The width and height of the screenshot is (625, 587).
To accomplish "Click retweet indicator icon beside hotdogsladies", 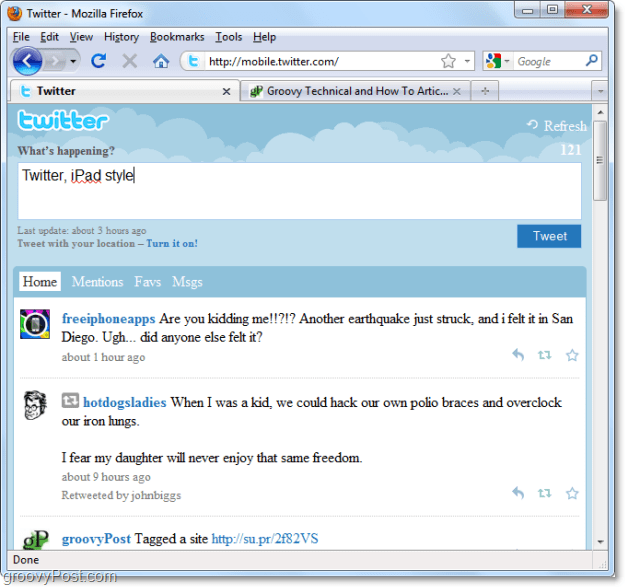I will [x=70, y=400].
